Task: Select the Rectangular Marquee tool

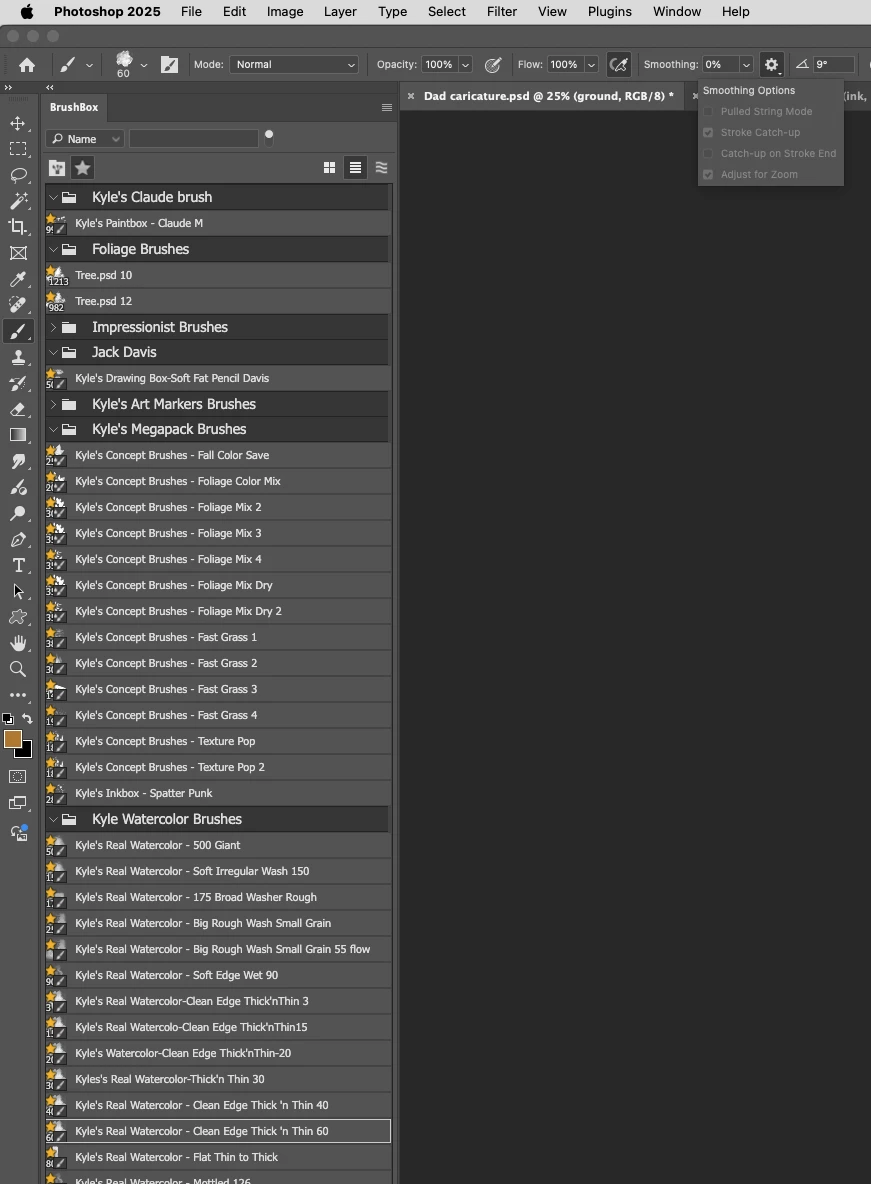Action: (x=18, y=149)
